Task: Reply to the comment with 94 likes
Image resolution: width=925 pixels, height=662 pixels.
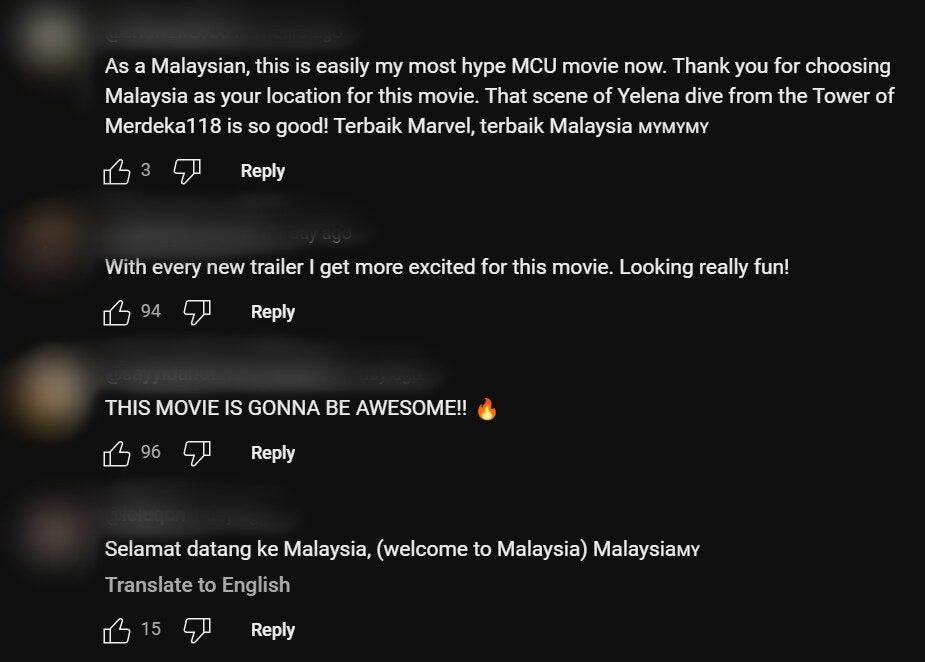Action: point(273,312)
